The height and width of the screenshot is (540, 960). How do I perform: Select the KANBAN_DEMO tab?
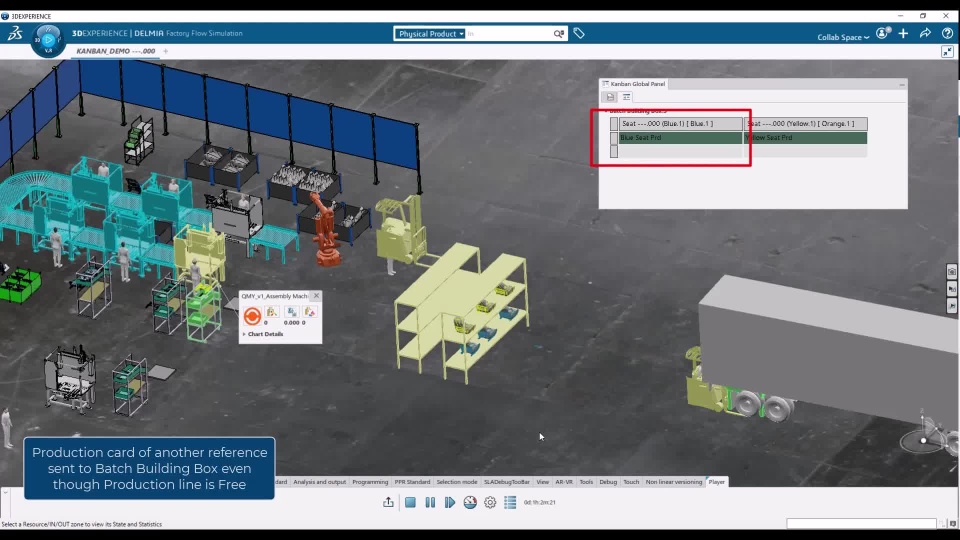point(116,51)
